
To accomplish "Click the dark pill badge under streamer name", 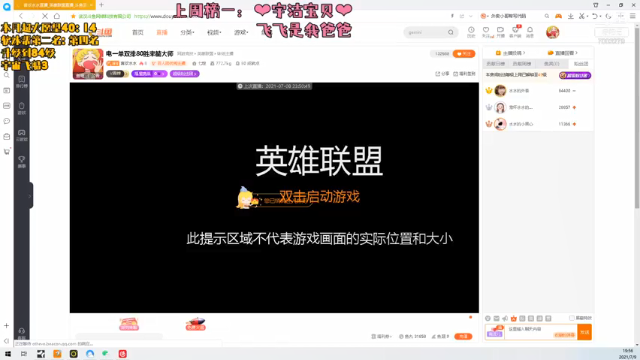I will [117, 74].
